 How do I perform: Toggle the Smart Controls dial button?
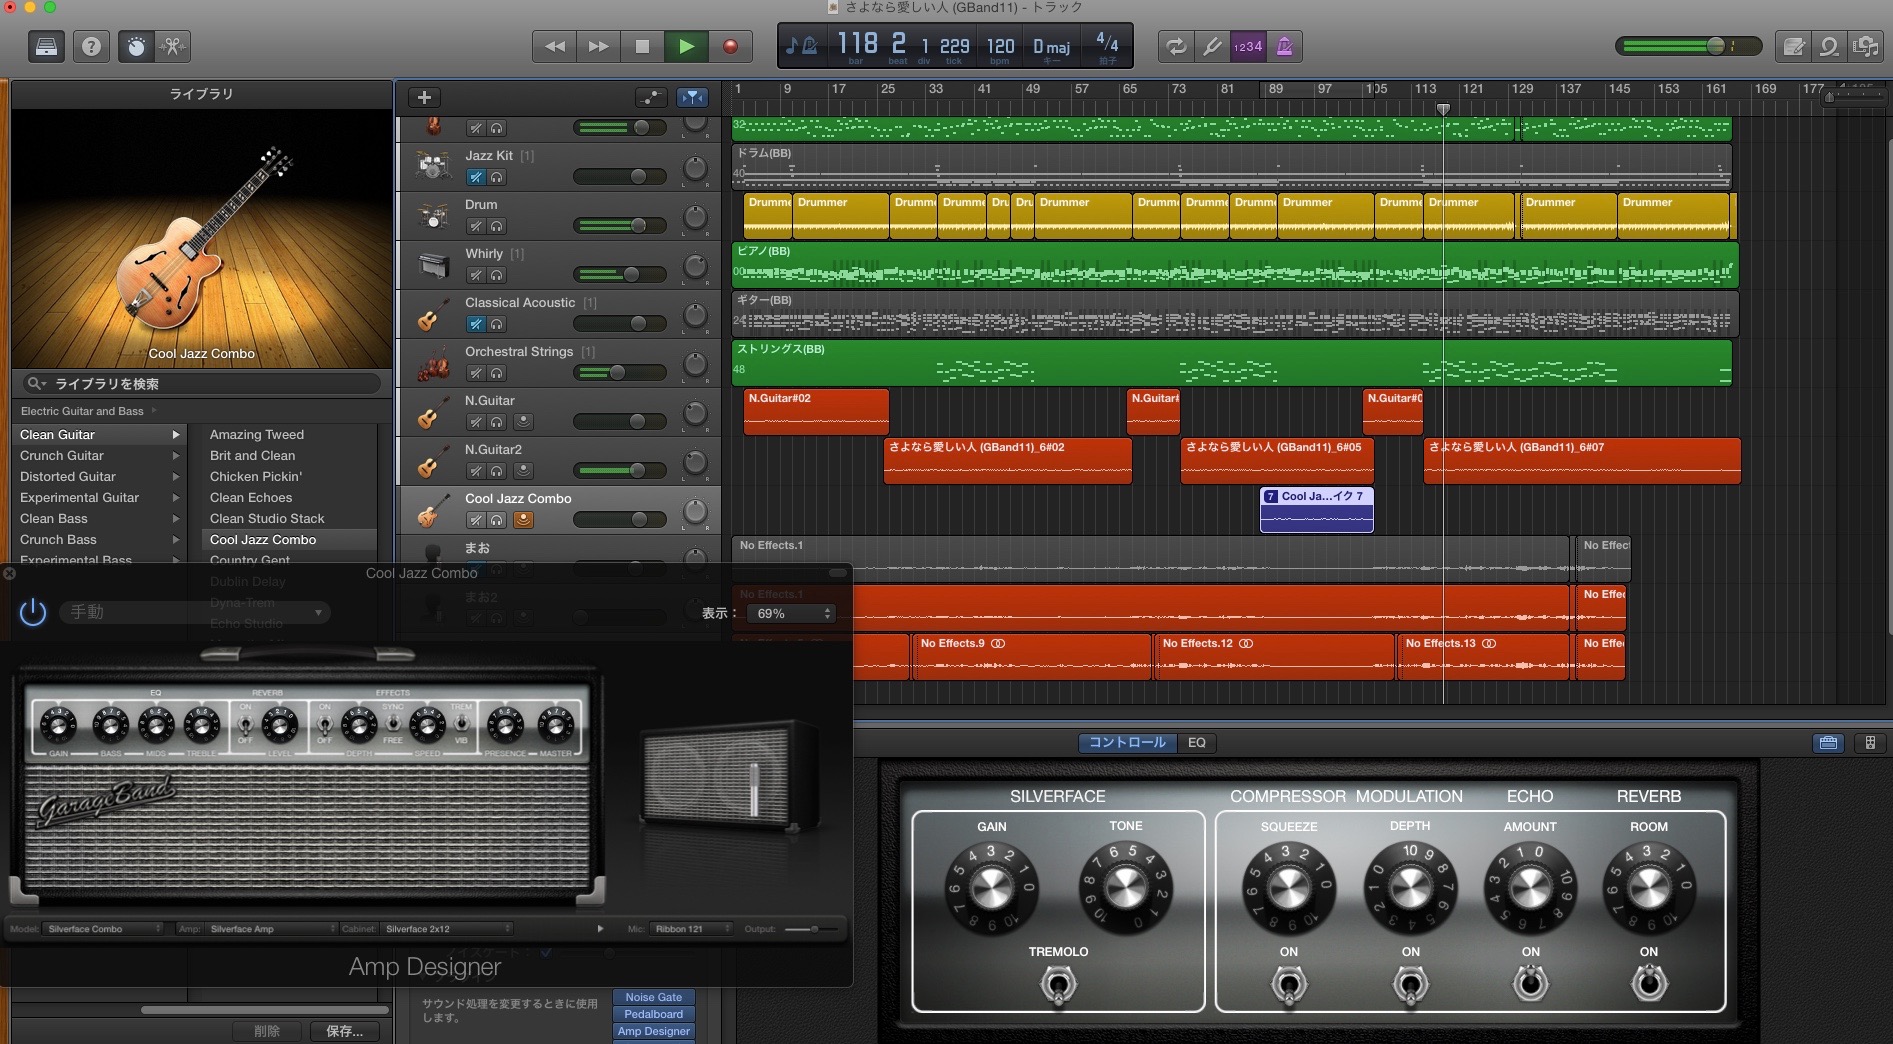click(136, 46)
